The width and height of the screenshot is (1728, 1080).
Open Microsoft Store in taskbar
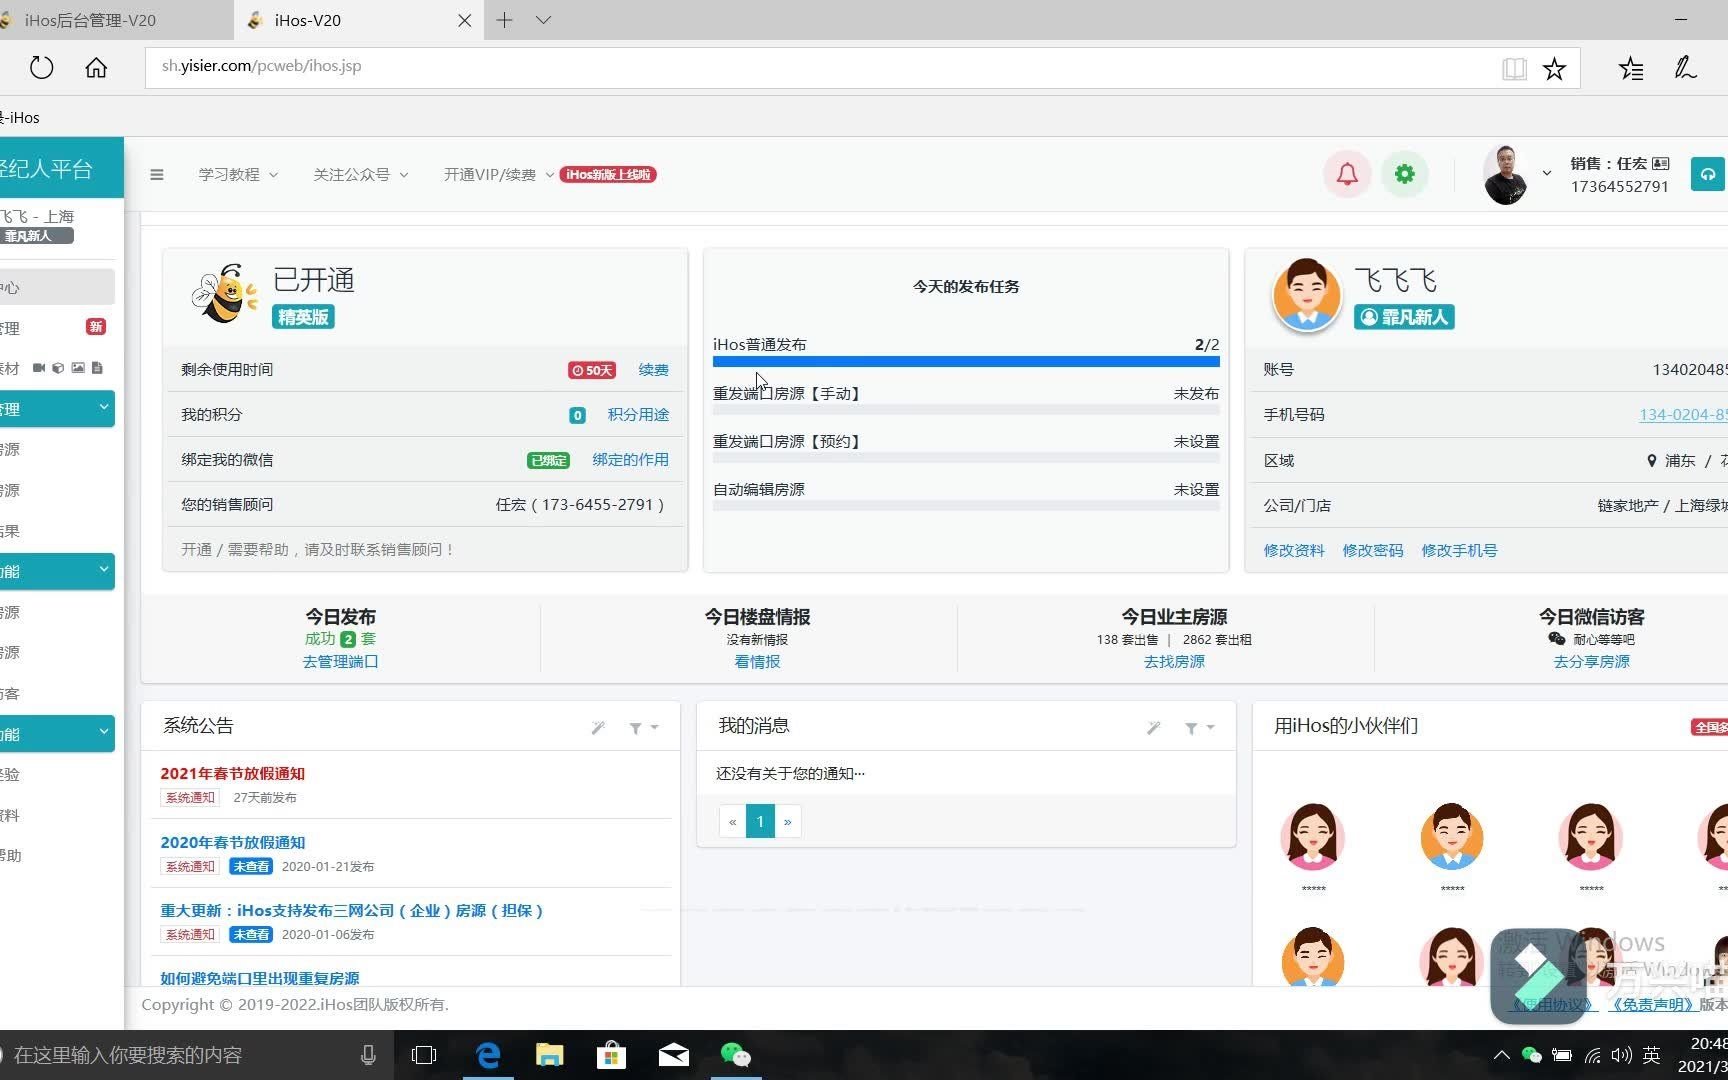[611, 1055]
